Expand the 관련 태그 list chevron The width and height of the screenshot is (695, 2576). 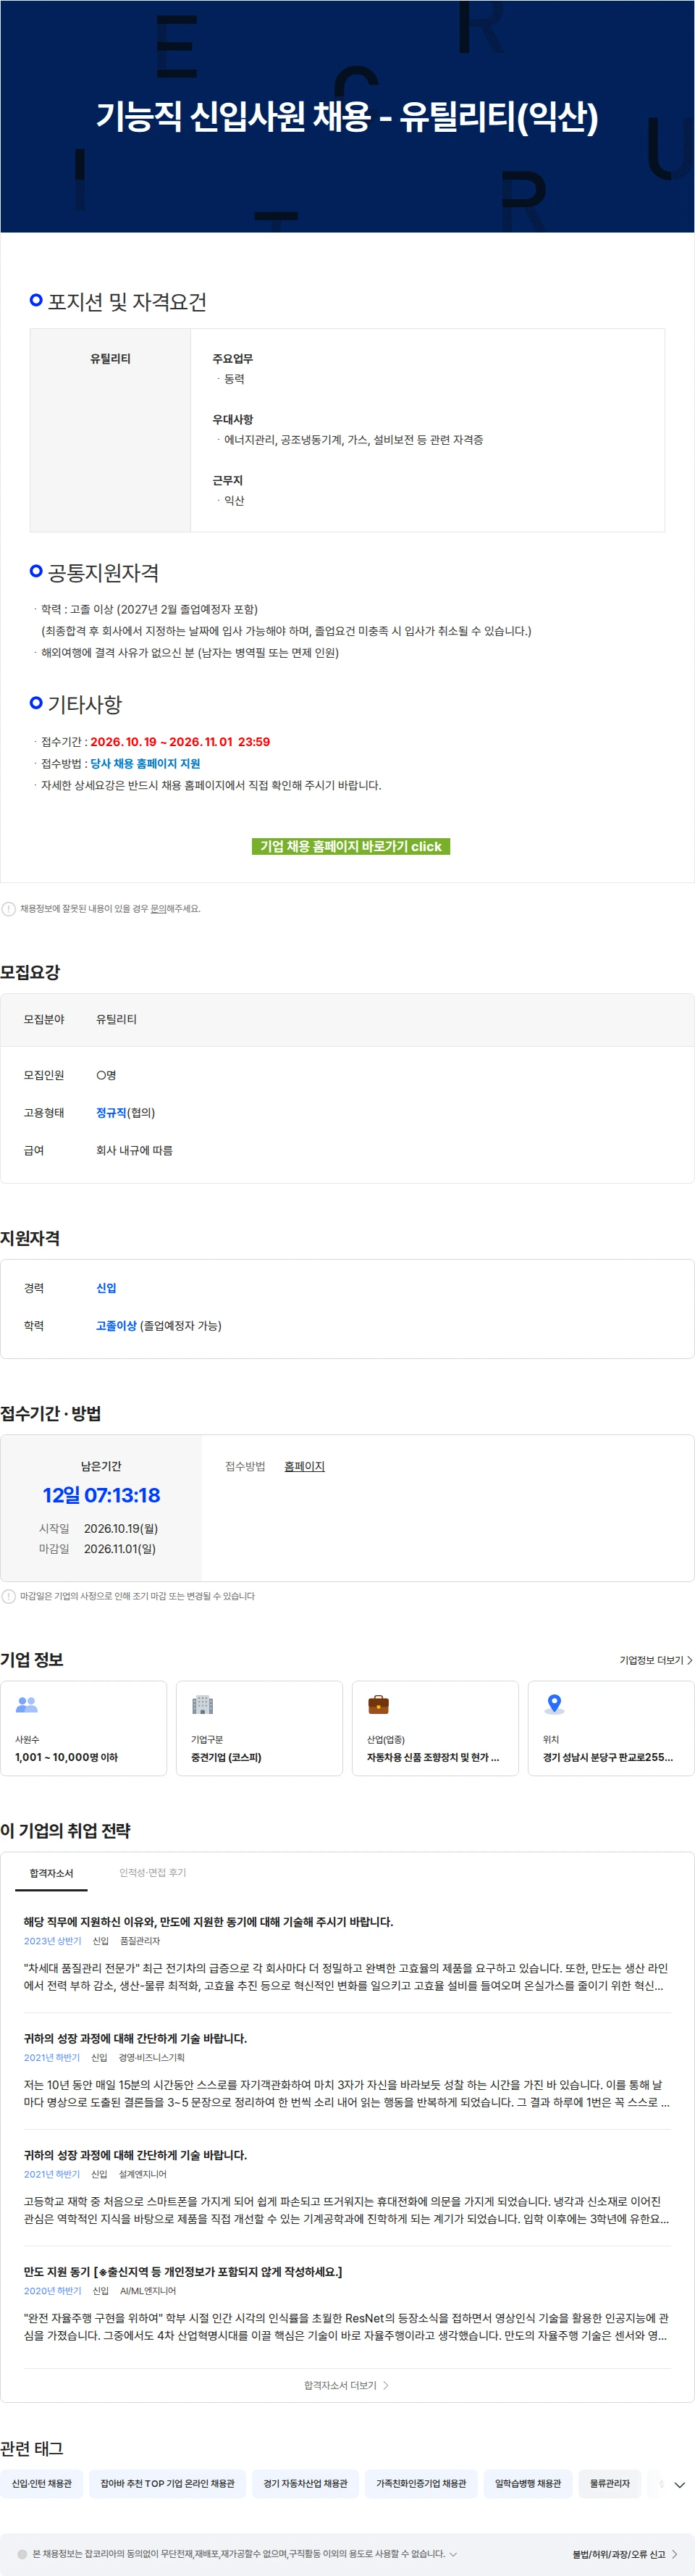pyautogui.click(x=679, y=2484)
